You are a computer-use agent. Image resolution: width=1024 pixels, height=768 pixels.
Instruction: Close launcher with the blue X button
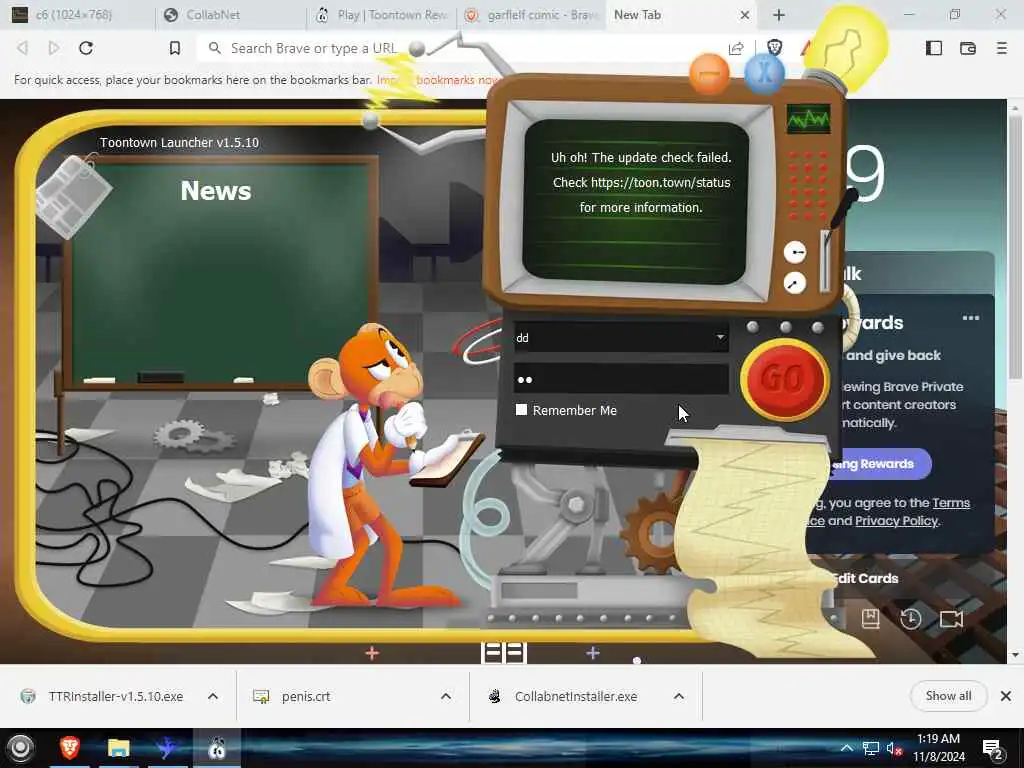point(764,72)
